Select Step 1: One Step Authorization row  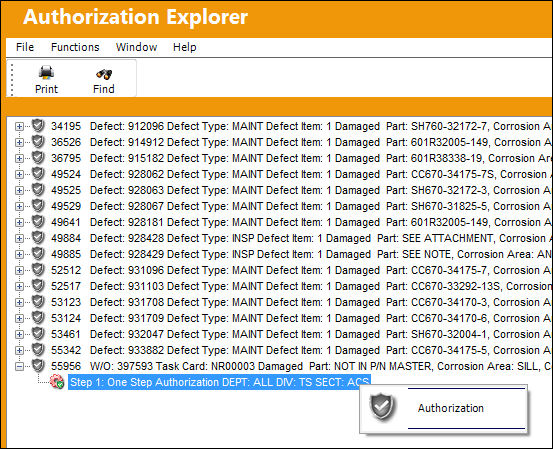click(219, 382)
